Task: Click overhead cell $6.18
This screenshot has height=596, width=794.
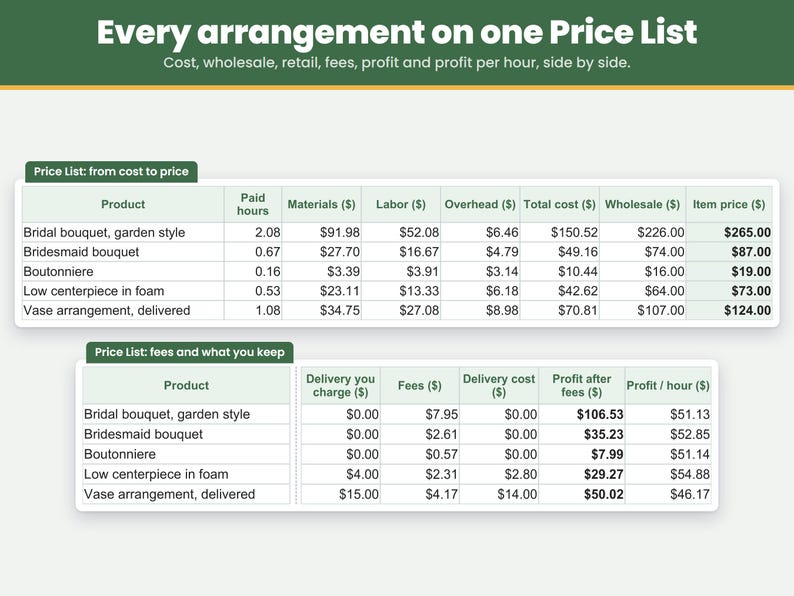Action: (480, 291)
